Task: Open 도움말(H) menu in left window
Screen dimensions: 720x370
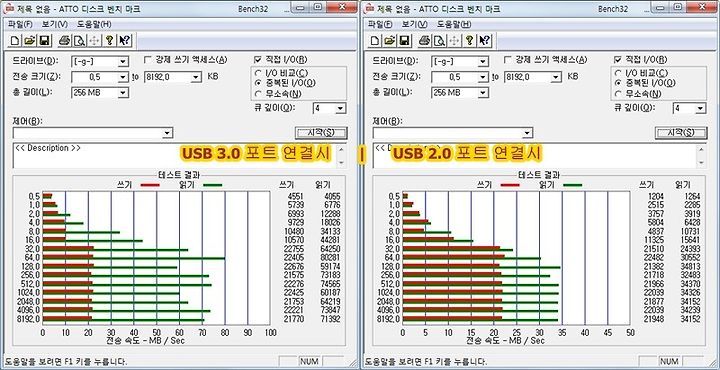Action: coord(94,24)
